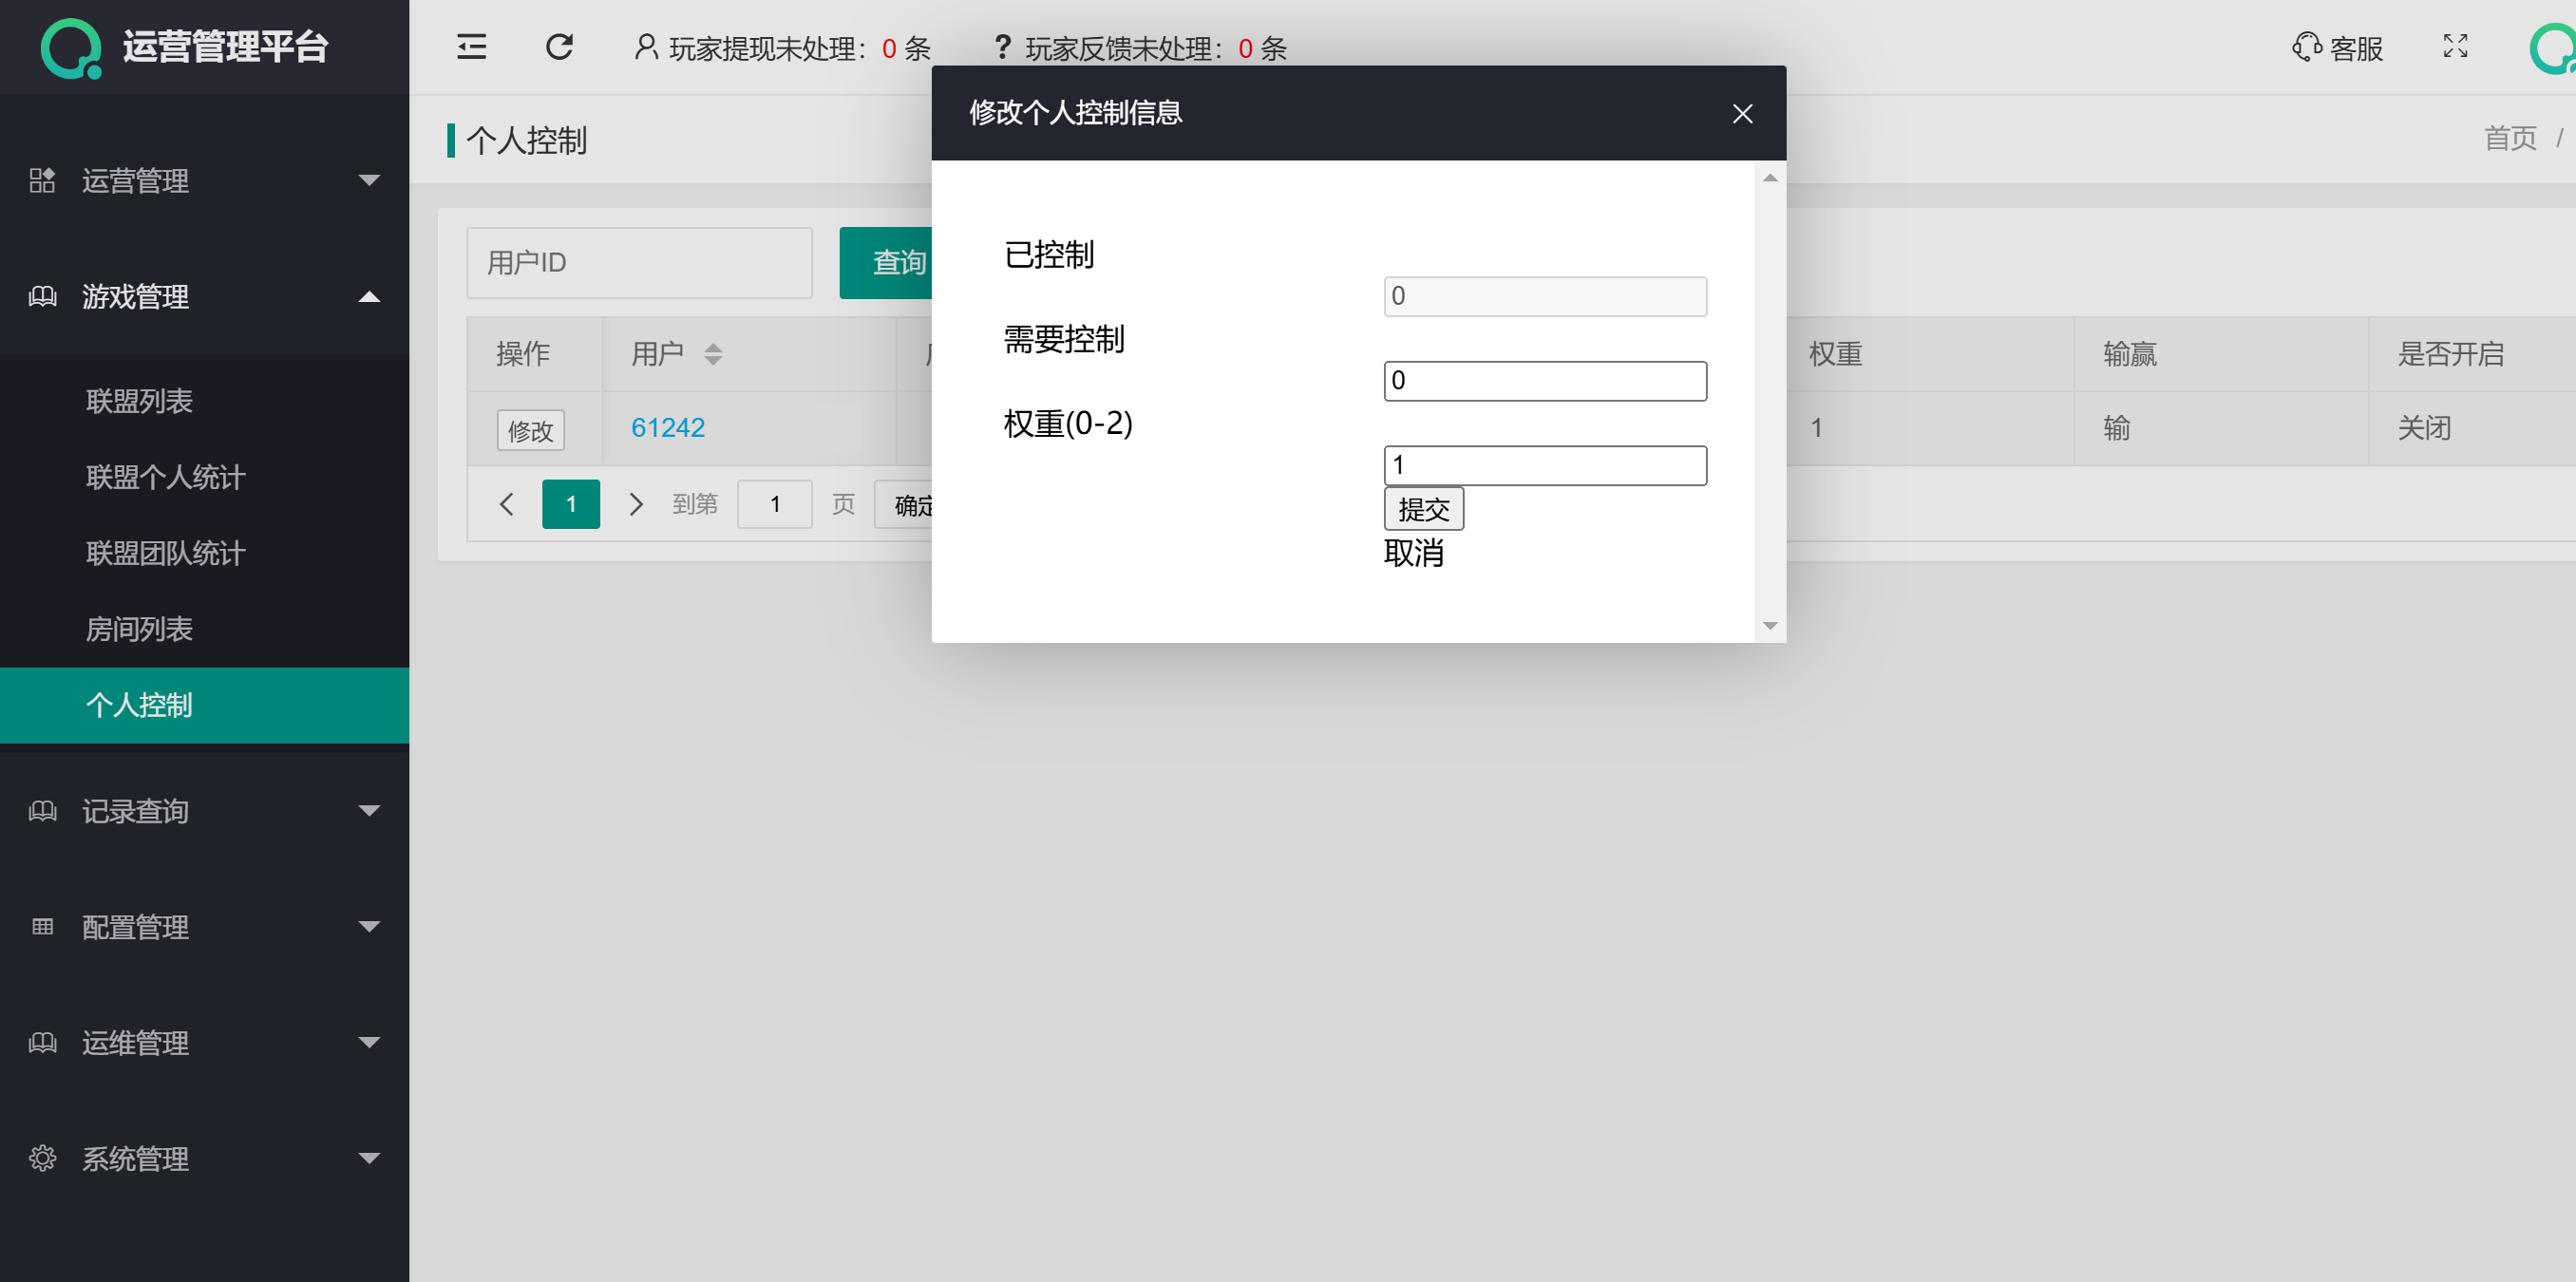This screenshot has width=2576, height=1282.
Task: Open 房间列表 from the sidebar
Action: pos(140,629)
